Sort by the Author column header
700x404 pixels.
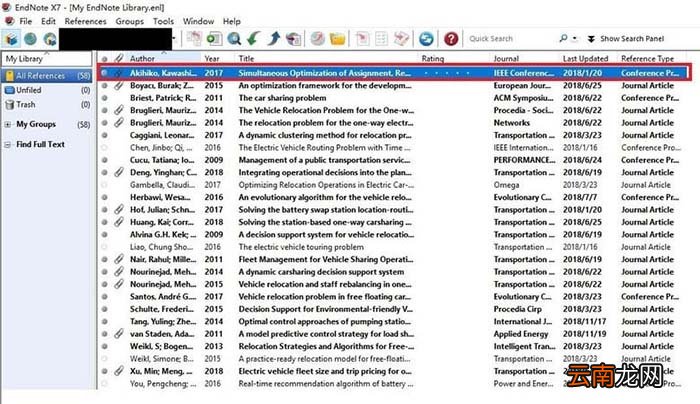pyautogui.click(x=163, y=58)
